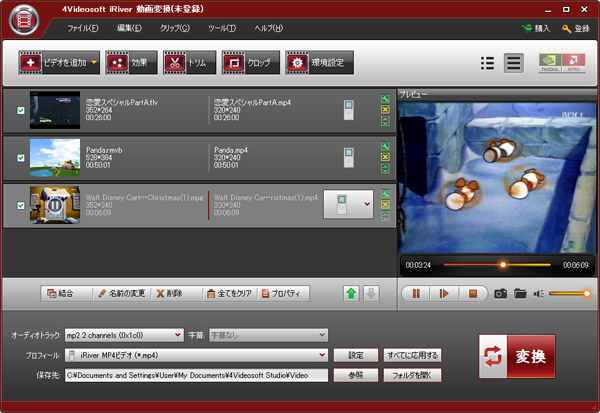The width and height of the screenshot is (600, 413).
Task: Click the 保存先 path input field
Action: point(196,375)
